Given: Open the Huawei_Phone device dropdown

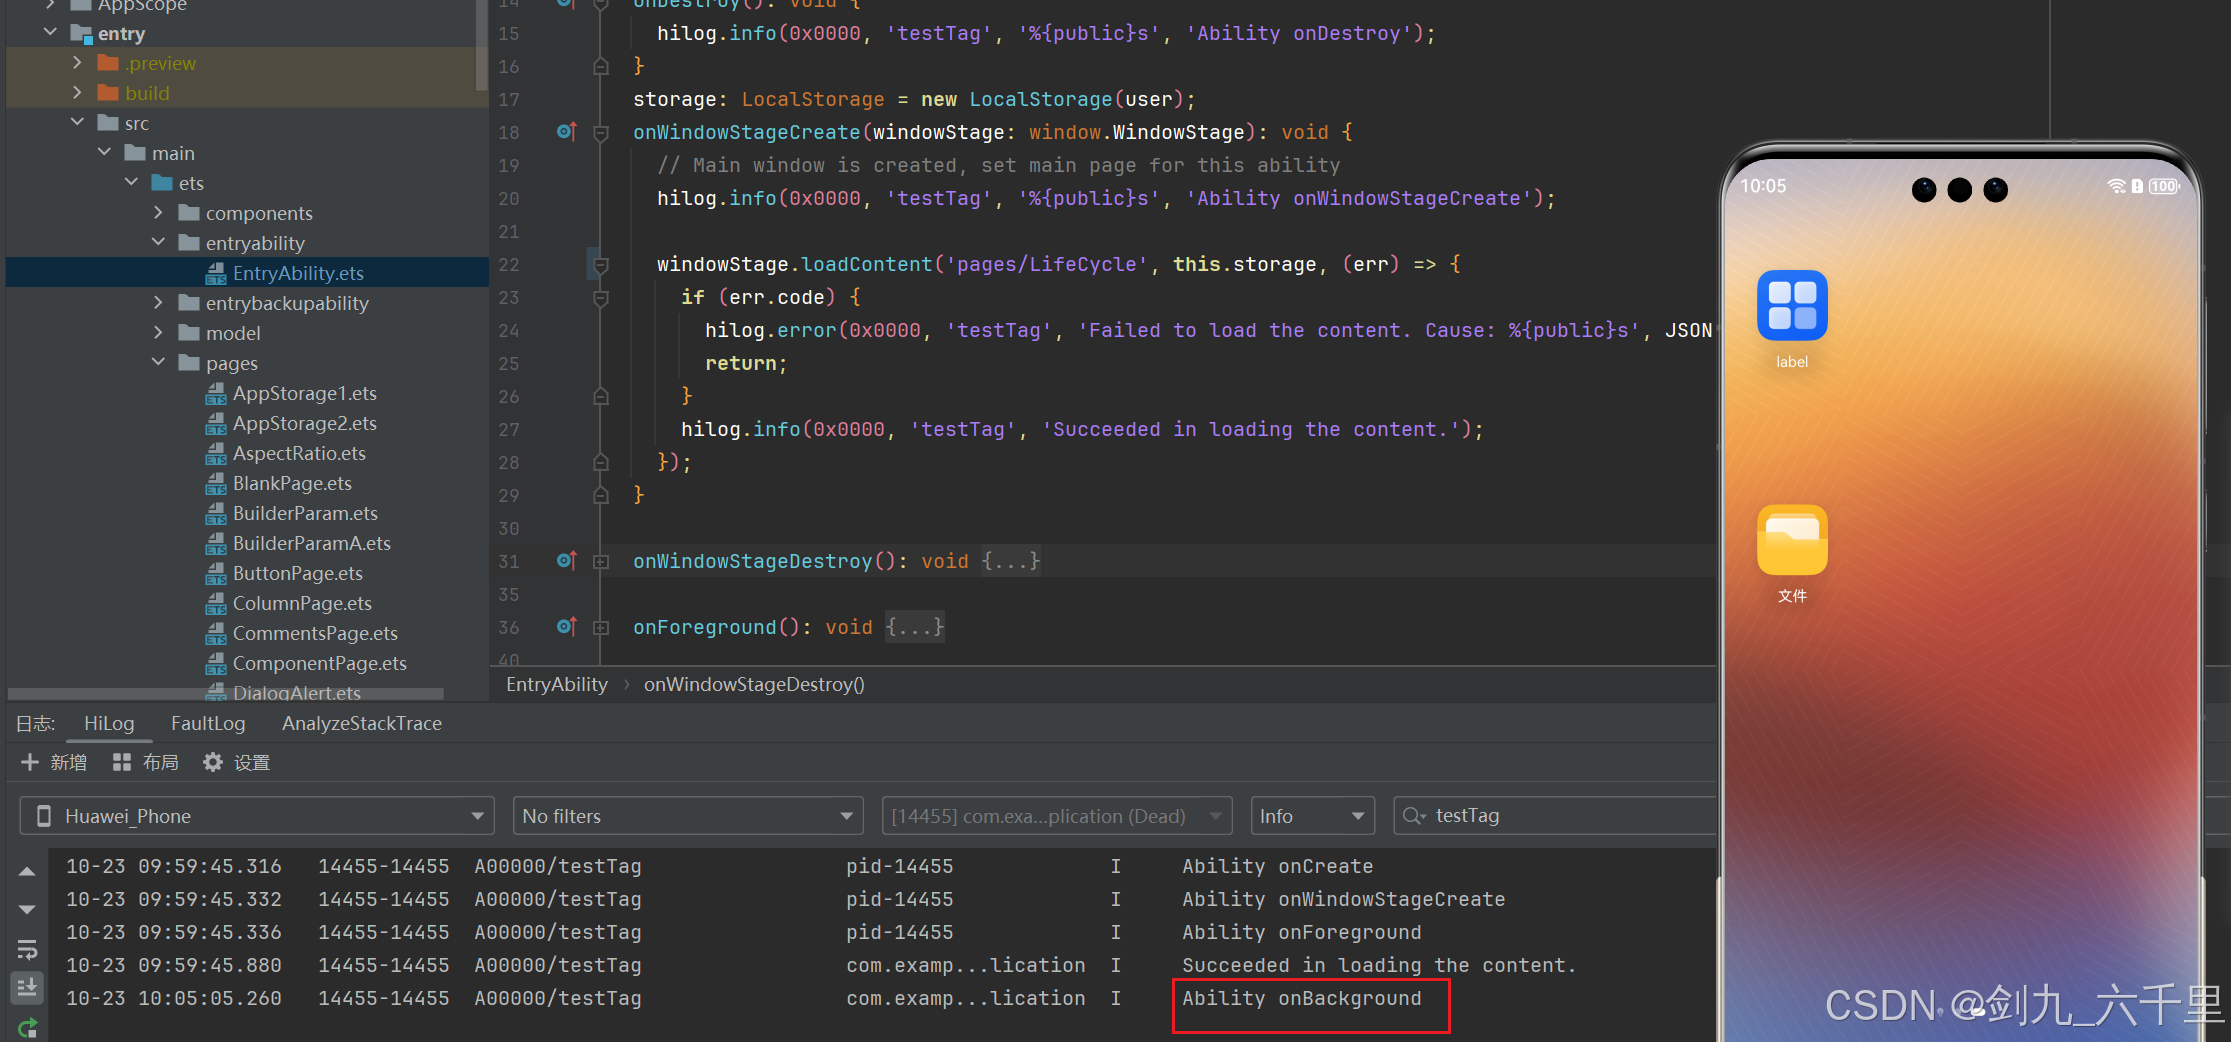Looking at the screenshot, I should coord(257,816).
